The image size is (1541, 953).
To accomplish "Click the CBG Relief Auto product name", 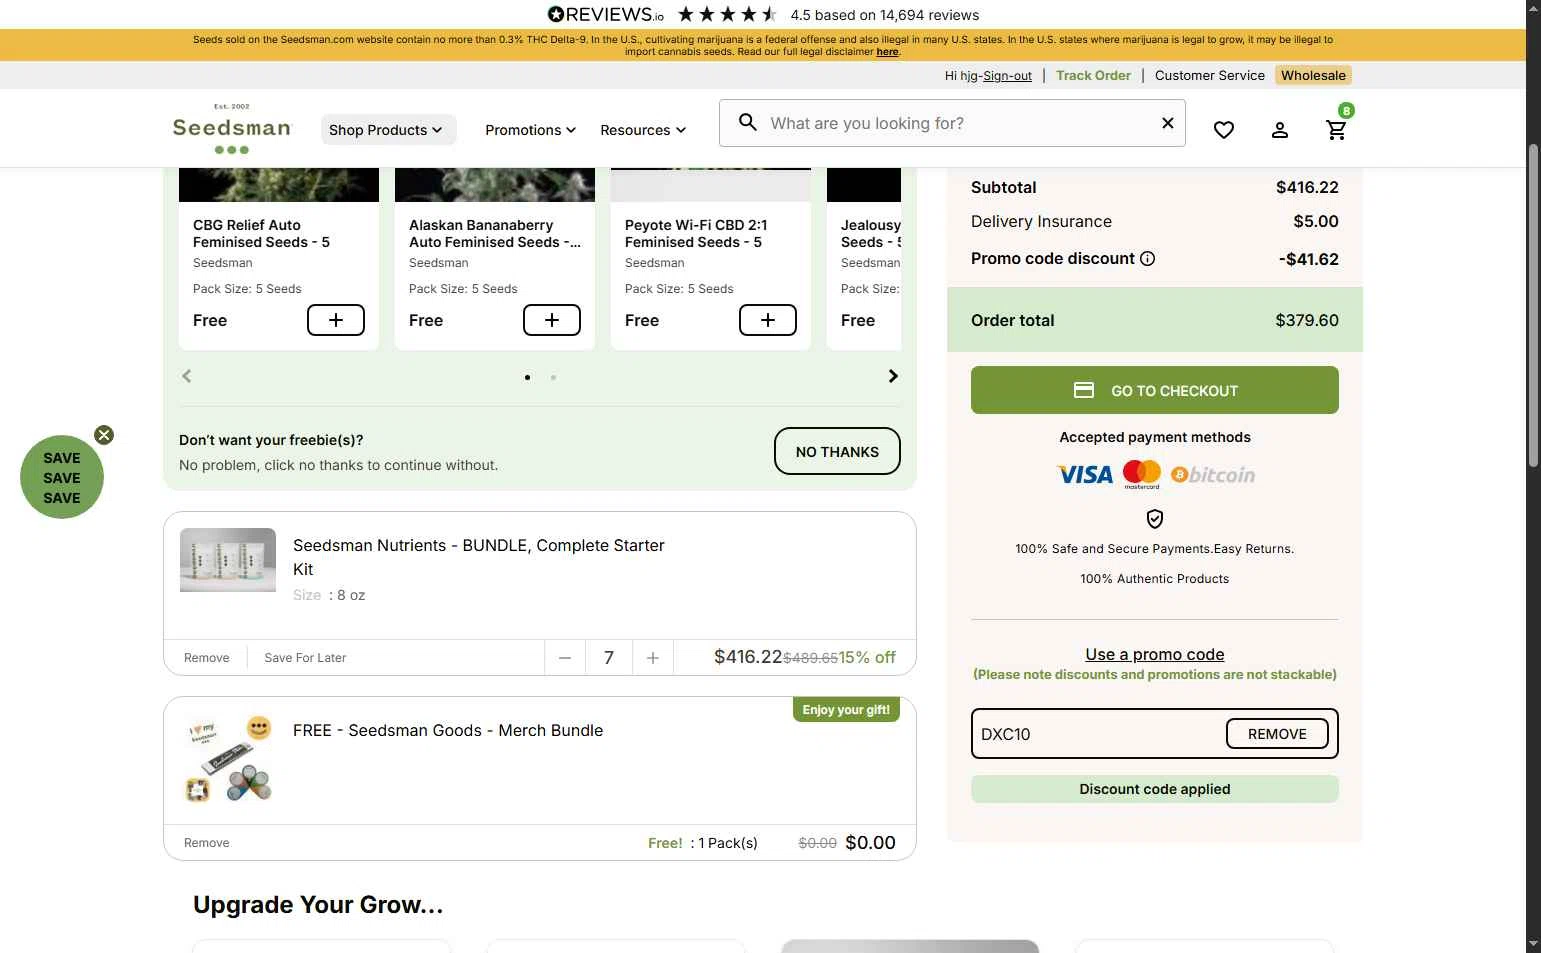I will coord(261,234).
